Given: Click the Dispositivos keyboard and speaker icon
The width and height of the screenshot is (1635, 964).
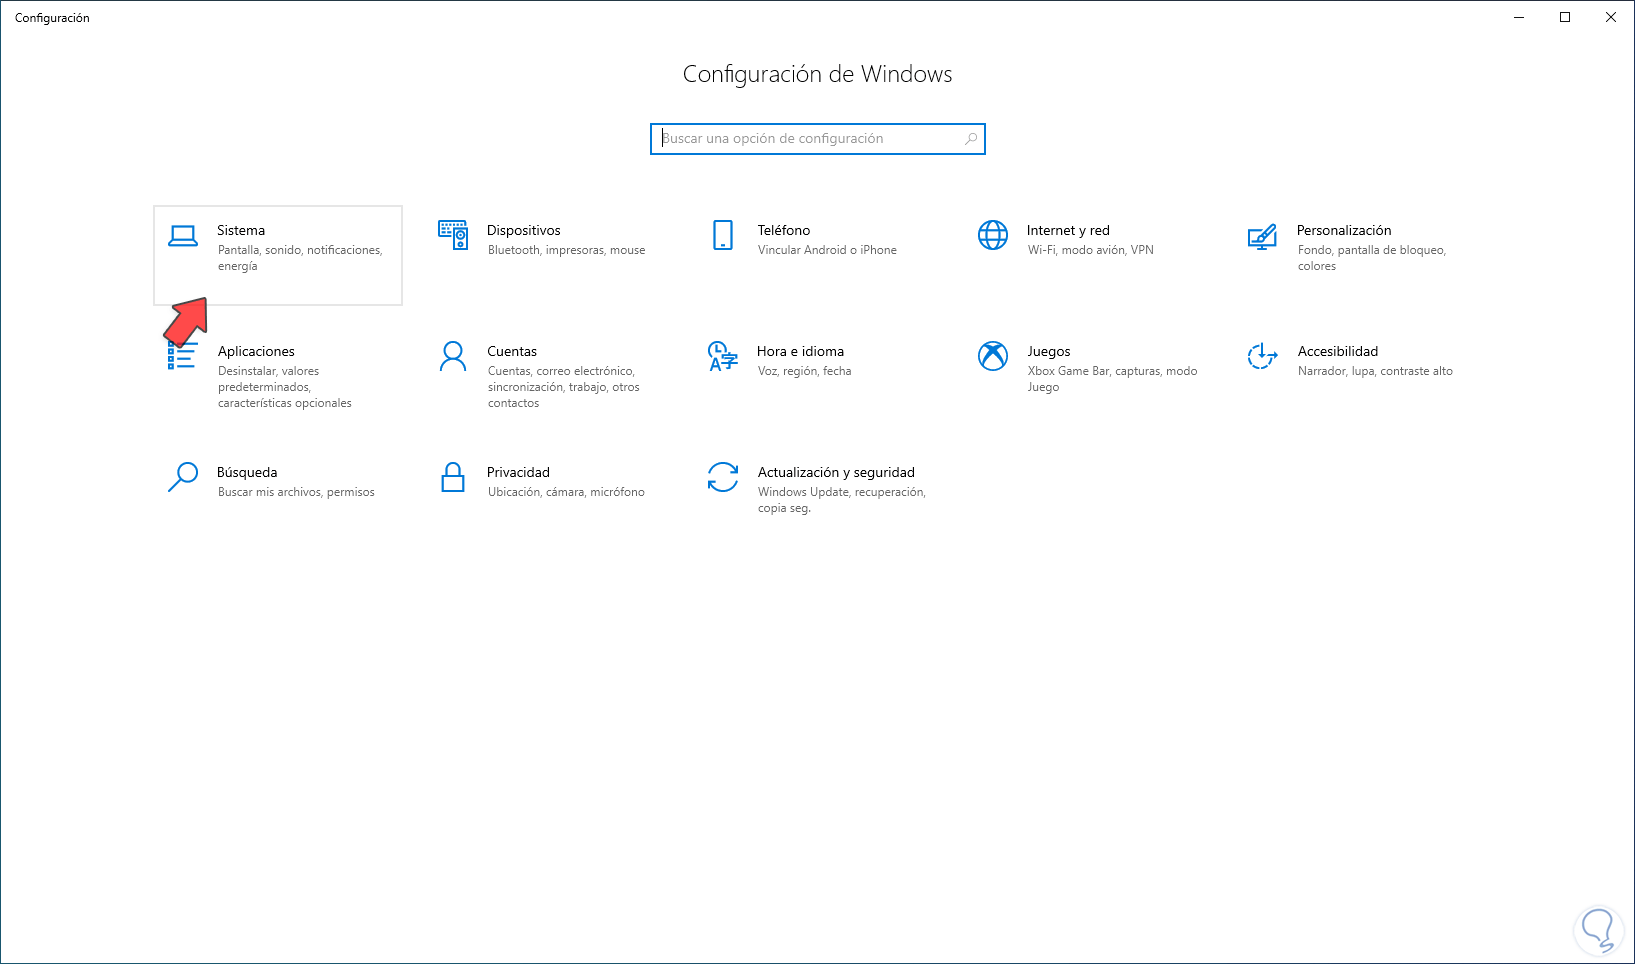Looking at the screenshot, I should (x=453, y=235).
